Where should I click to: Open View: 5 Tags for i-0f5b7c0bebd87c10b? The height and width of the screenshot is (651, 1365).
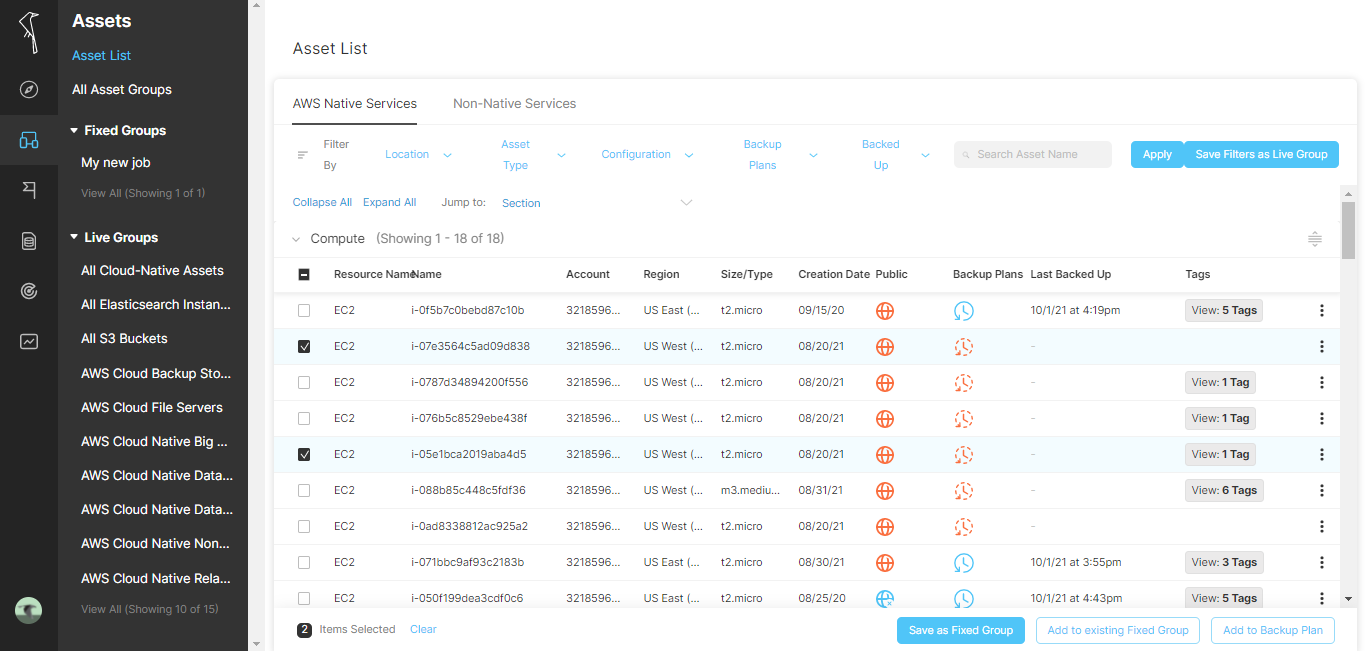(x=1224, y=311)
